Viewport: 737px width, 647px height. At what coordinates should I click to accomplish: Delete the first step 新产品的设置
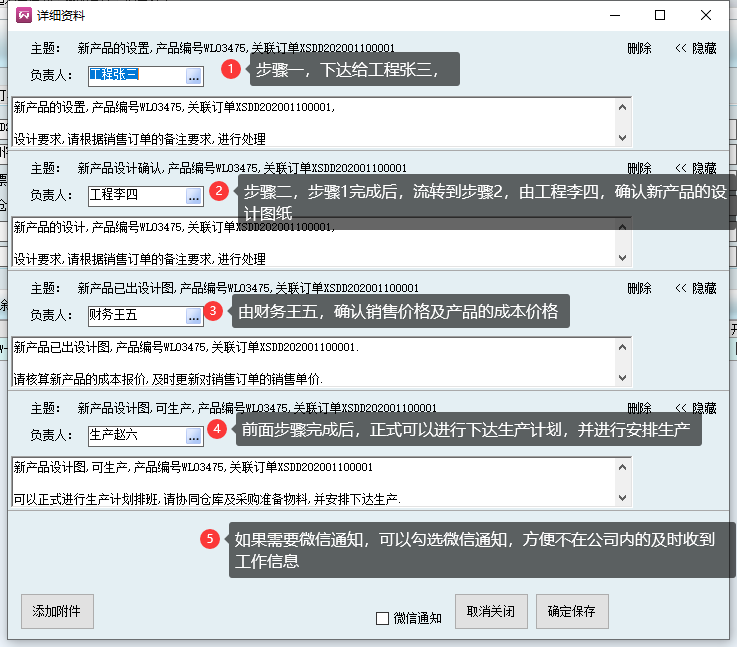click(639, 48)
